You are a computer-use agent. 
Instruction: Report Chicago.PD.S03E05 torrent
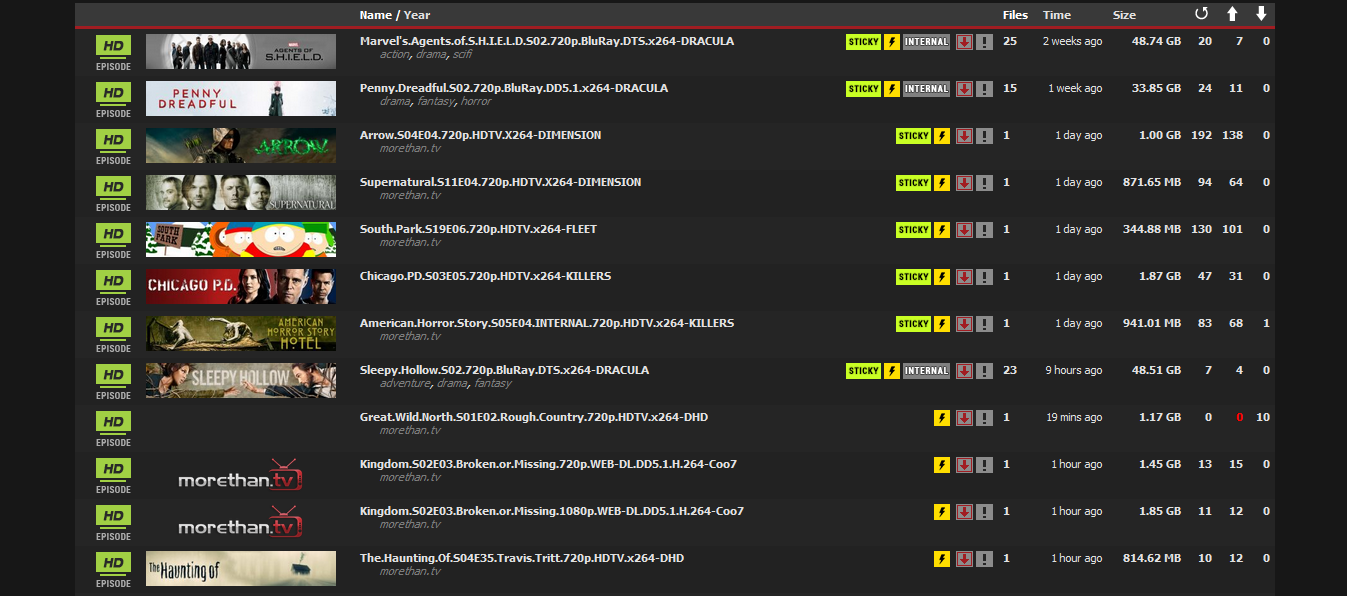[985, 277]
